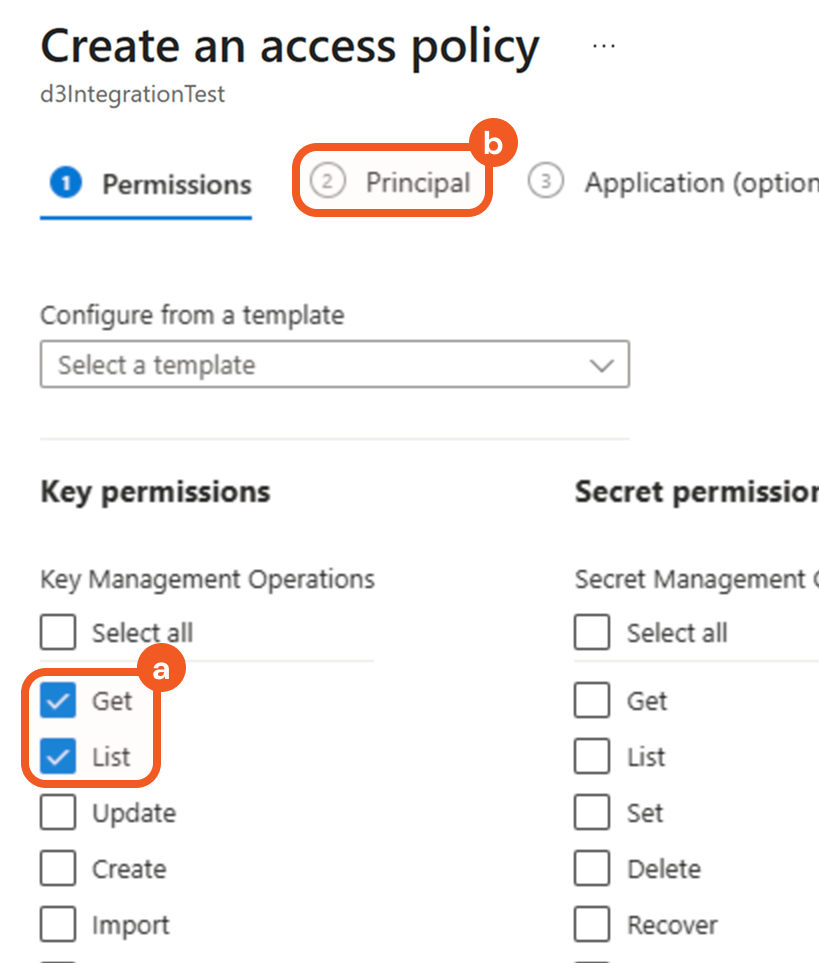
Task: Uncheck the List key permission
Action: pyautogui.click(x=58, y=757)
